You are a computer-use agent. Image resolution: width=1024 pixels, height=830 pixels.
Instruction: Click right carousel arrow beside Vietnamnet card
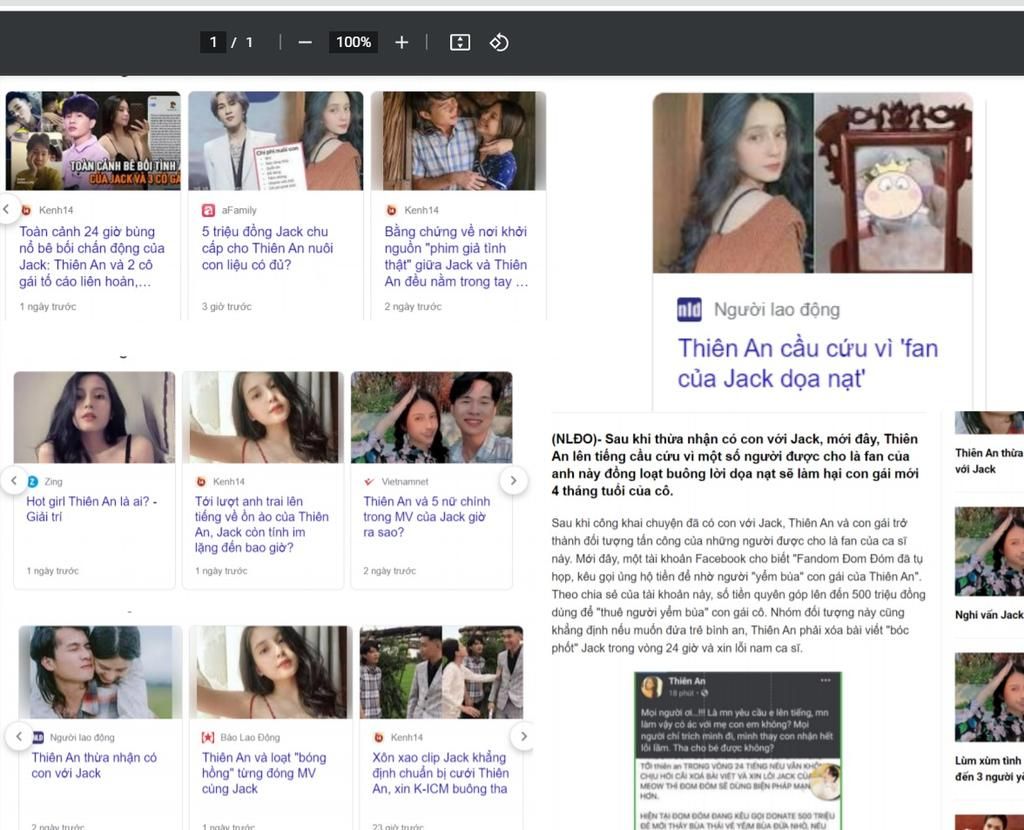[513, 481]
